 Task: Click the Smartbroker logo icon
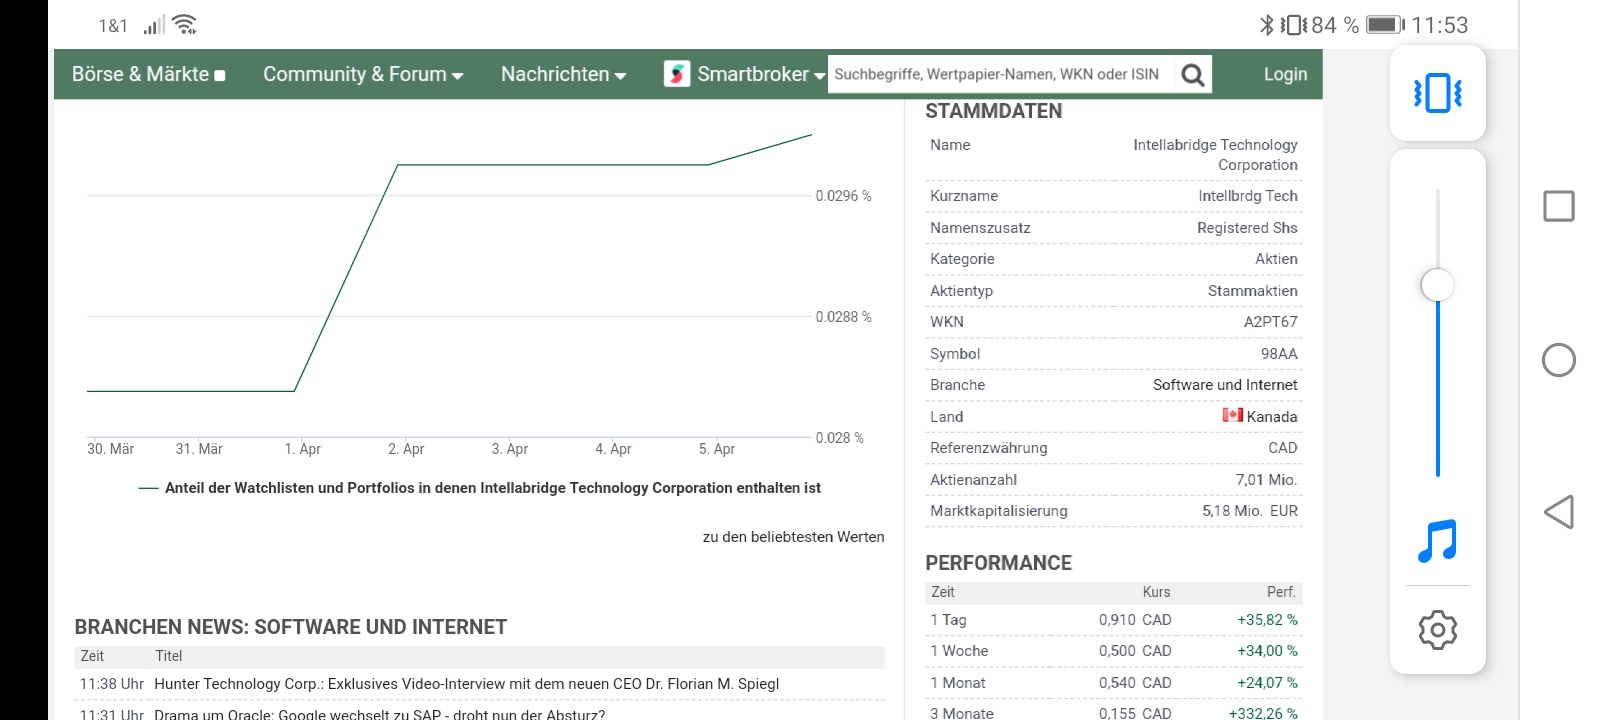tap(677, 74)
